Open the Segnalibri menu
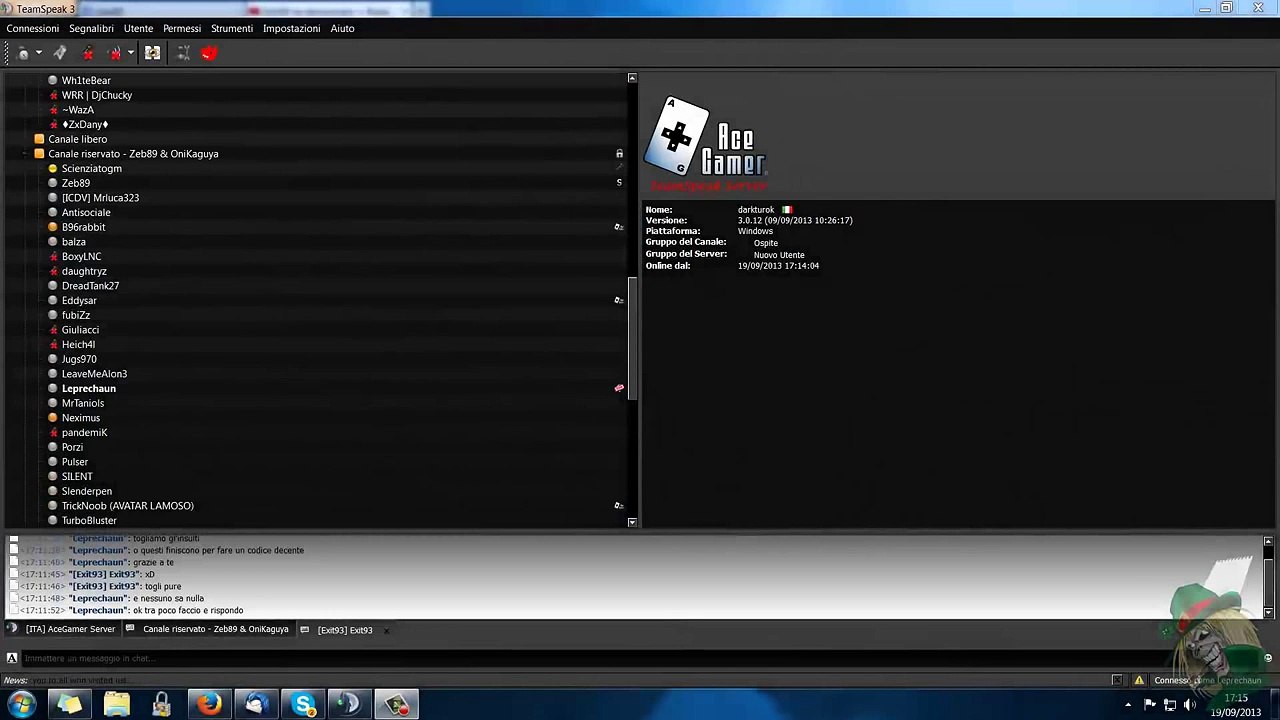Screen dimensions: 1280x720 coord(91,28)
